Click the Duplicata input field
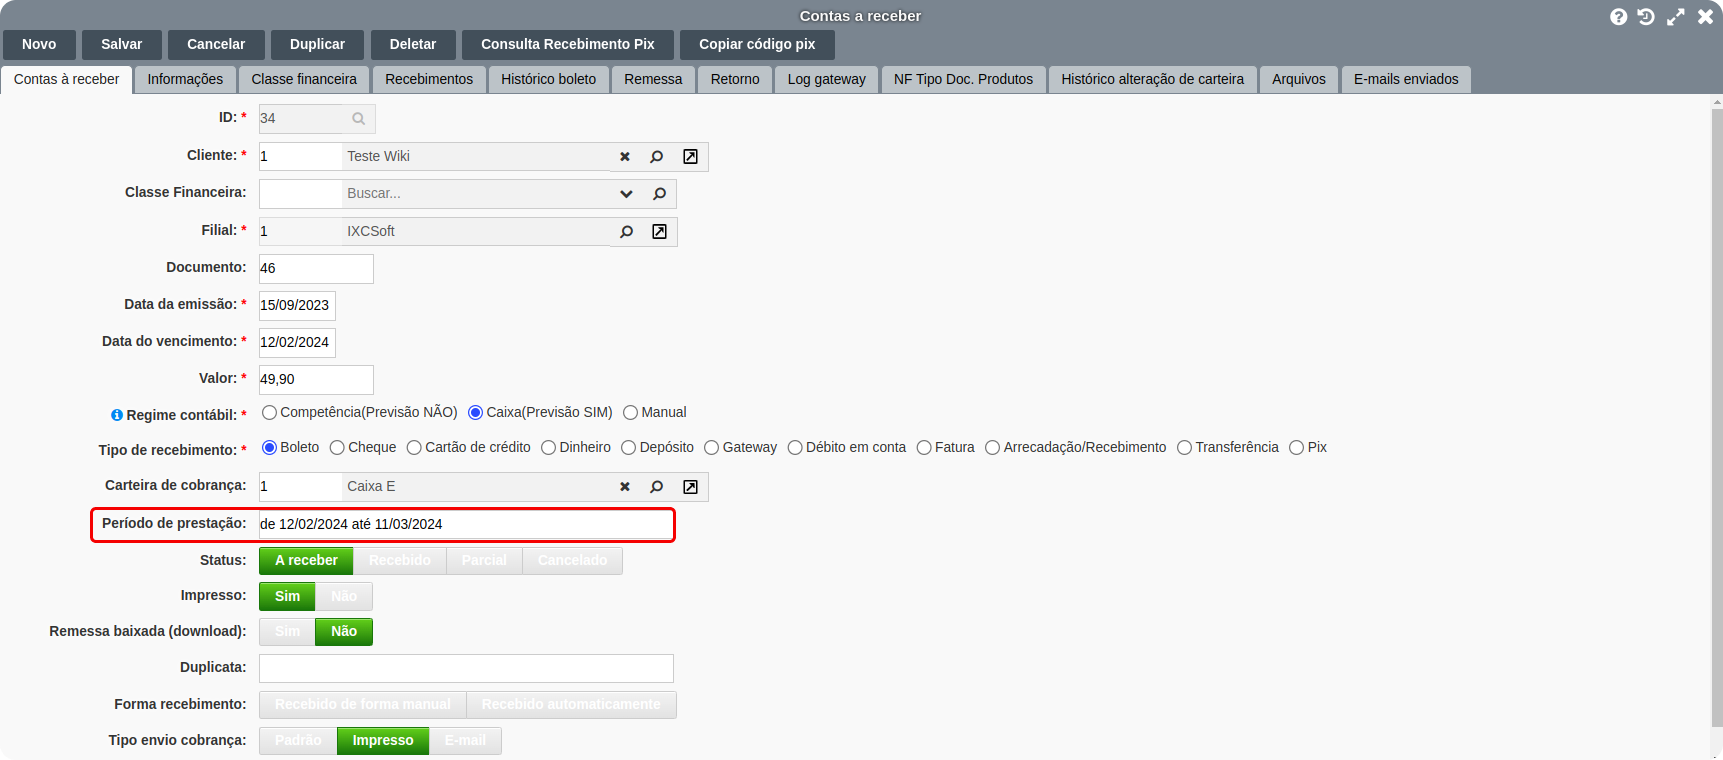1723x760 pixels. click(x=466, y=669)
